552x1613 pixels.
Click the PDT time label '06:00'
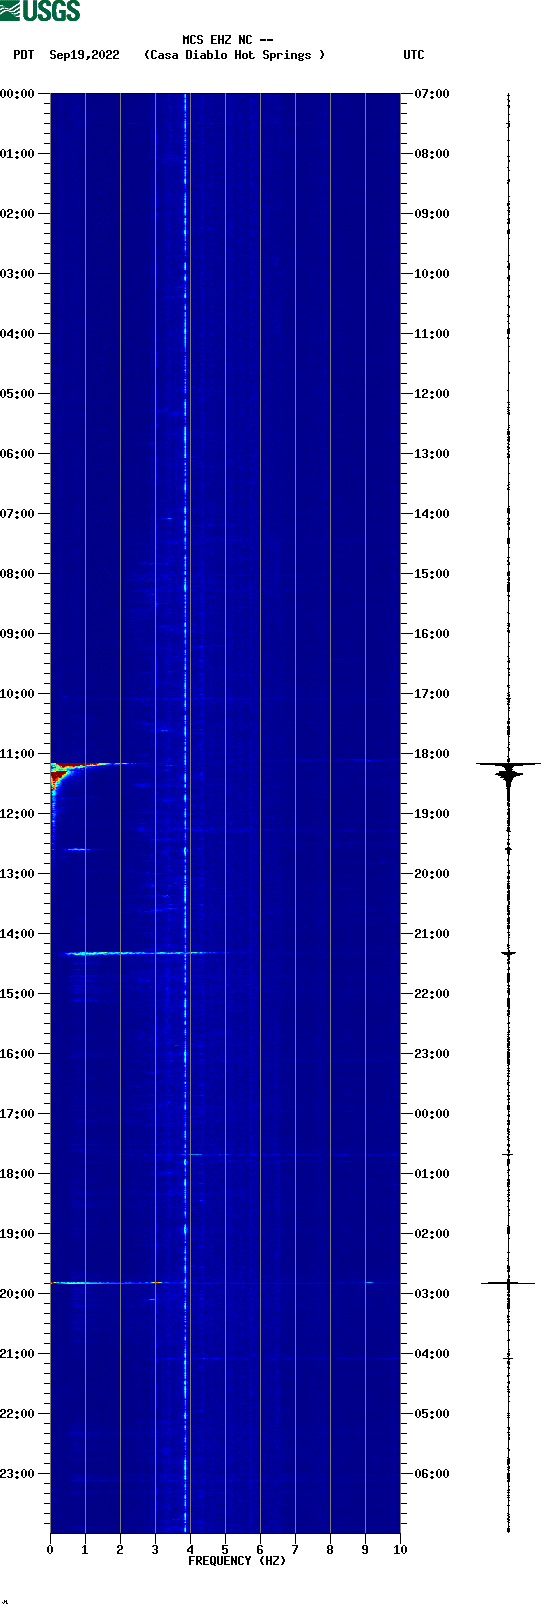[x=18, y=454]
